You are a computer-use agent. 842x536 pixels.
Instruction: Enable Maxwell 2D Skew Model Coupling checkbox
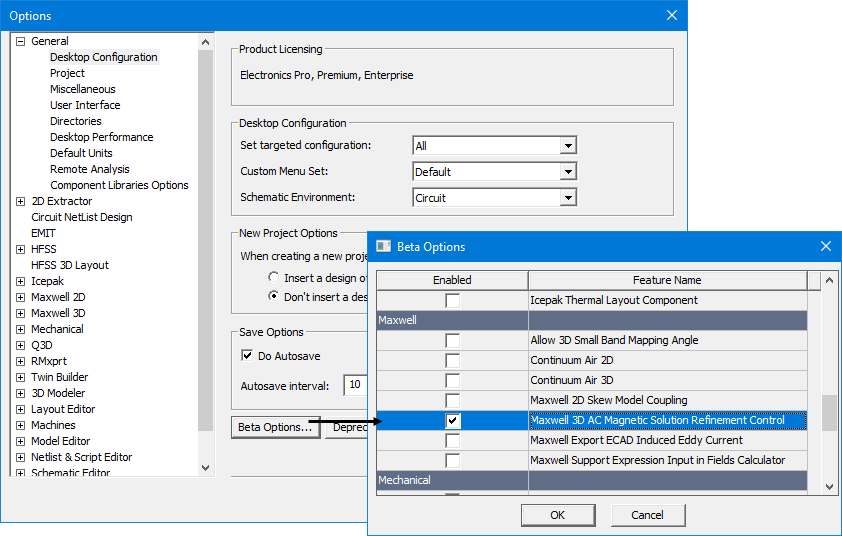coord(453,401)
